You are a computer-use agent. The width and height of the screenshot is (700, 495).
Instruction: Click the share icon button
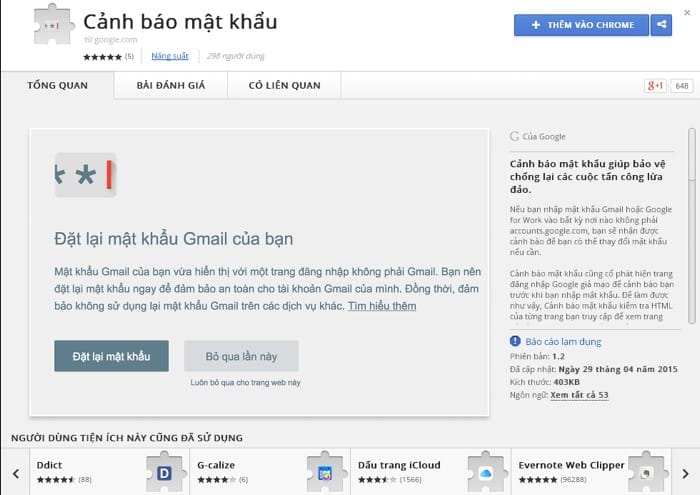[x=661, y=25]
